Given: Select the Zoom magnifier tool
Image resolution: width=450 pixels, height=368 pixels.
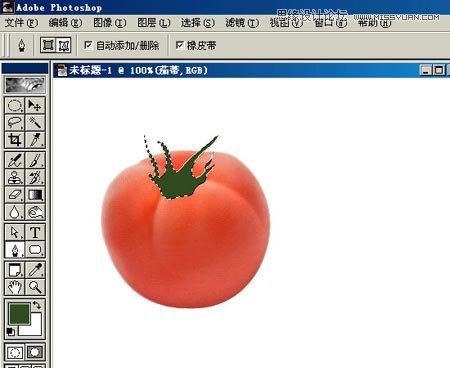Looking at the screenshot, I should tap(35, 287).
